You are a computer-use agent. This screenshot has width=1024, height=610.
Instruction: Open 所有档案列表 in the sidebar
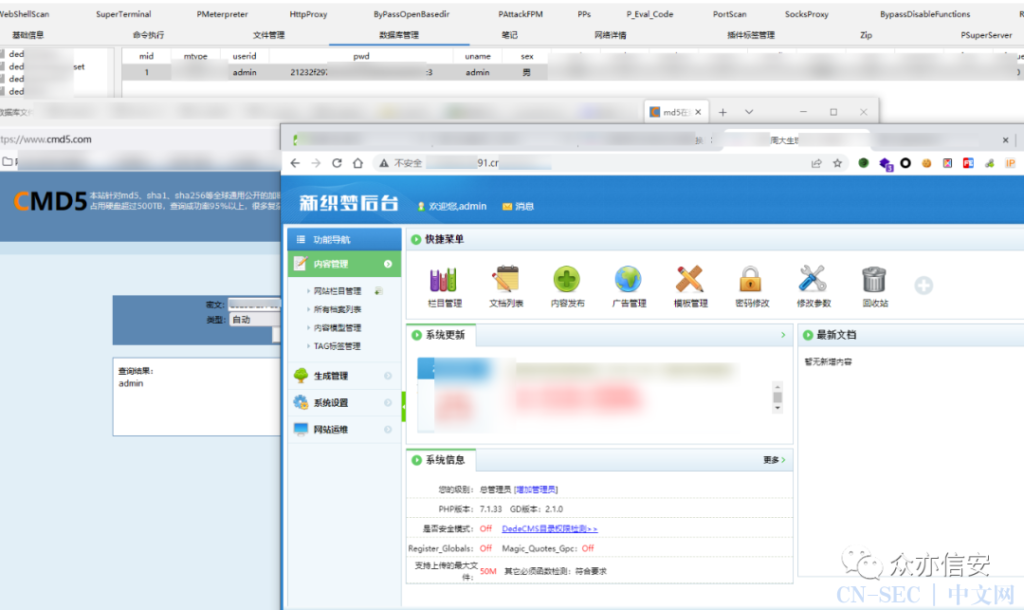pos(337,309)
